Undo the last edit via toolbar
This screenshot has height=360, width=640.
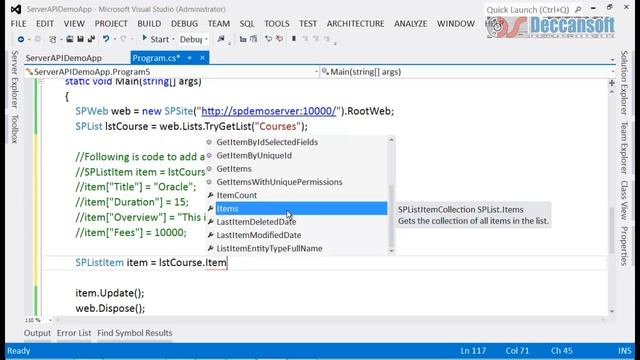pyautogui.click(x=106, y=39)
